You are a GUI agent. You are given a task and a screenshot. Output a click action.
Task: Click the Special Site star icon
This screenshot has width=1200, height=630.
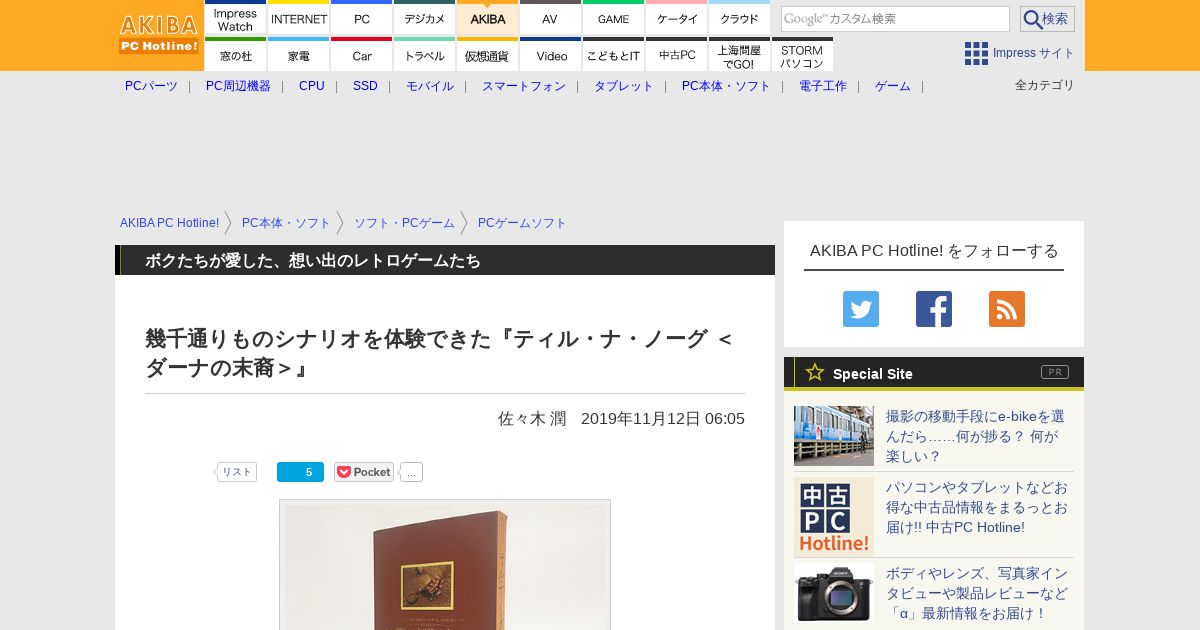pos(815,372)
